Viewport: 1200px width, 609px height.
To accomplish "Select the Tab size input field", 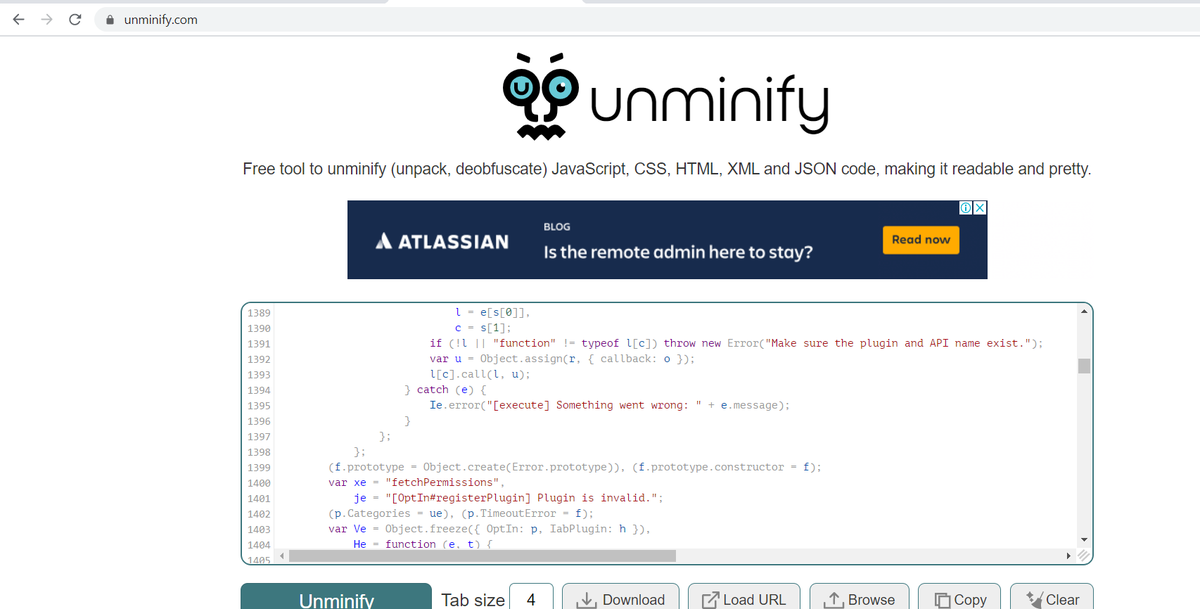I will click(x=531, y=598).
